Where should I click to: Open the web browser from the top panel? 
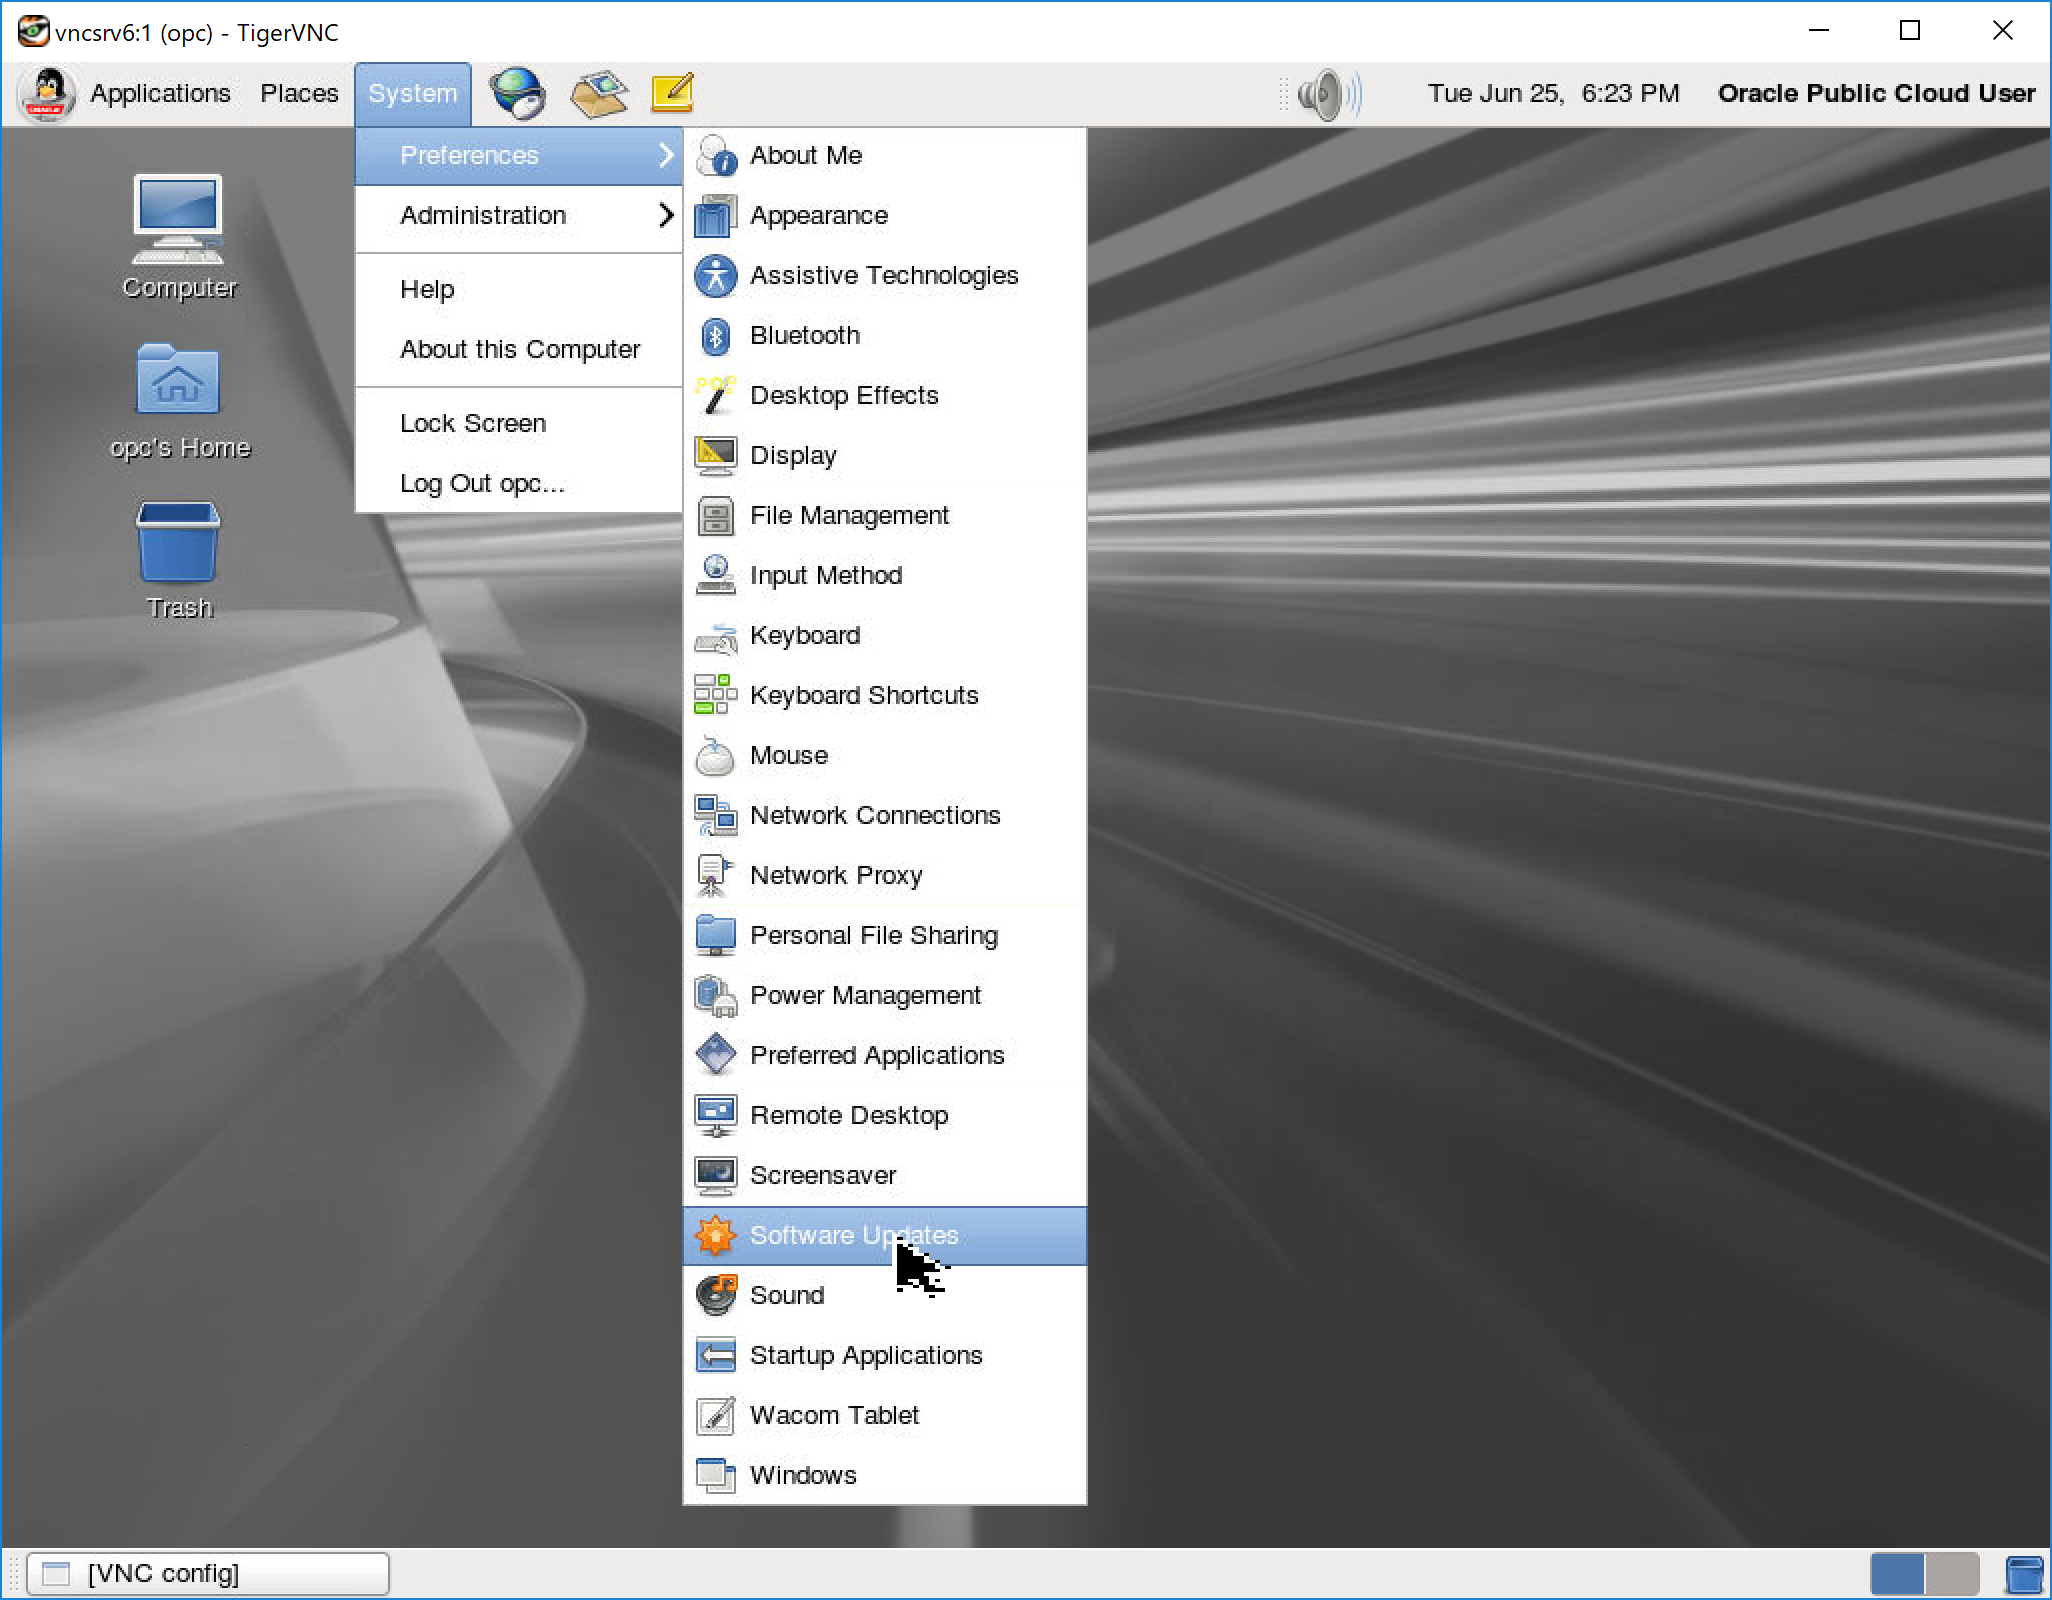519,93
